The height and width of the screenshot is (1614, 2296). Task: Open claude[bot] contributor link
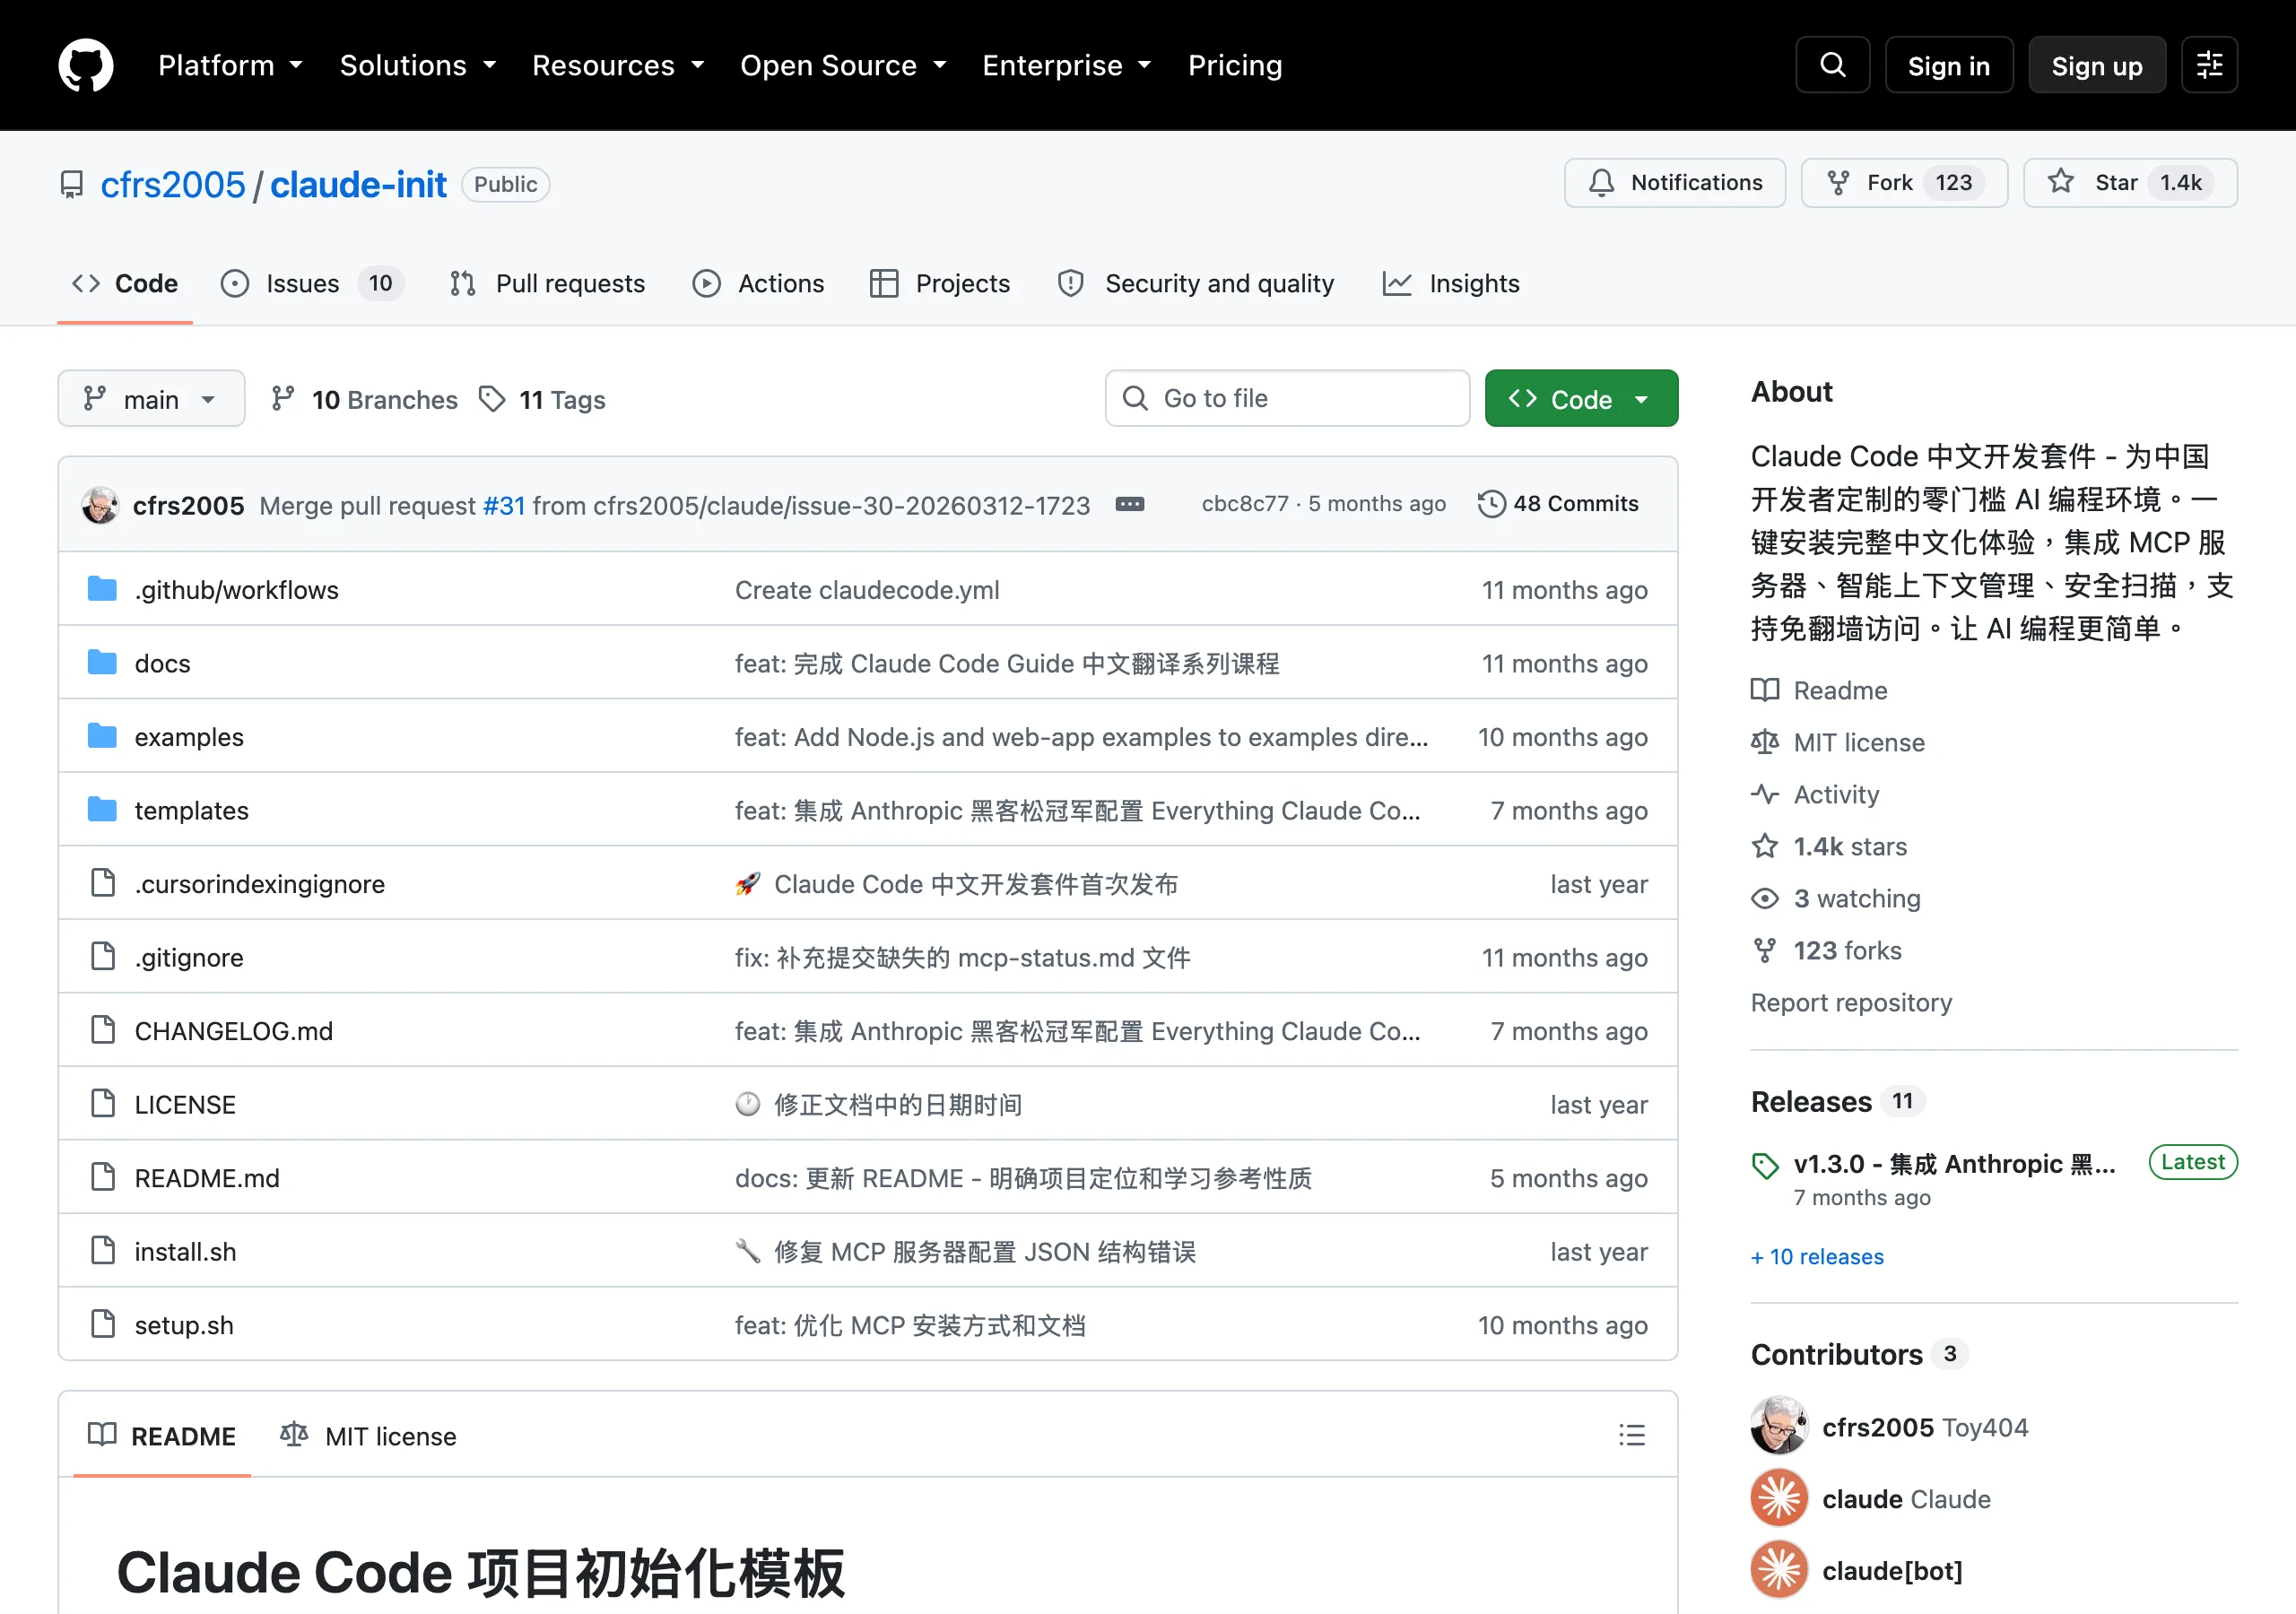pos(1892,1571)
